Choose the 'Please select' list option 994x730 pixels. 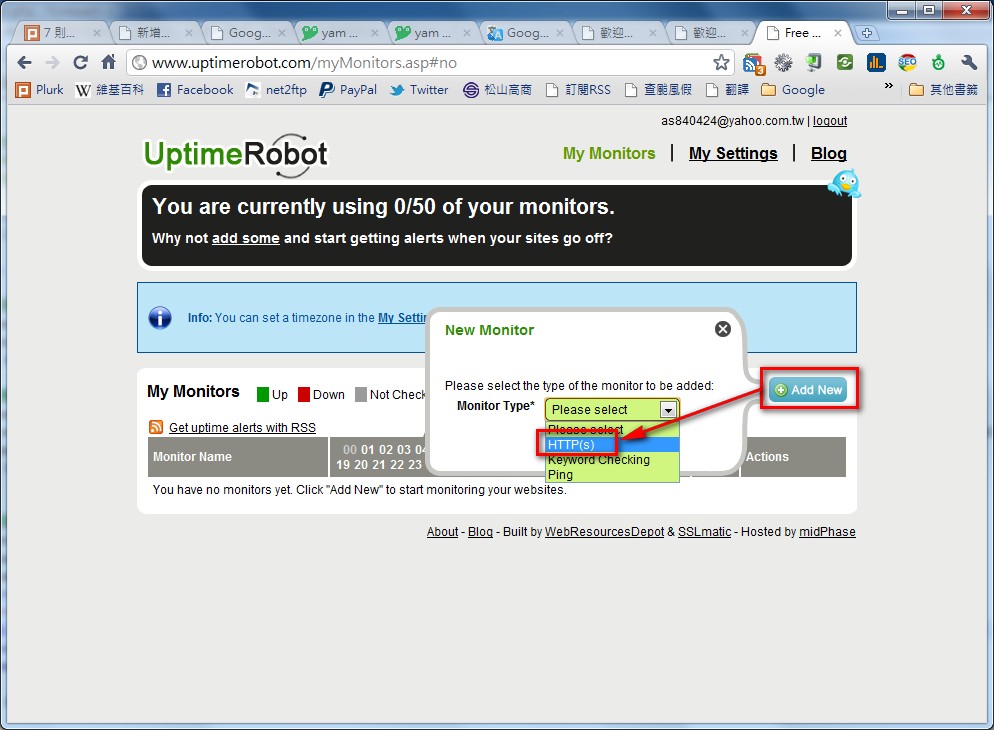(612, 429)
